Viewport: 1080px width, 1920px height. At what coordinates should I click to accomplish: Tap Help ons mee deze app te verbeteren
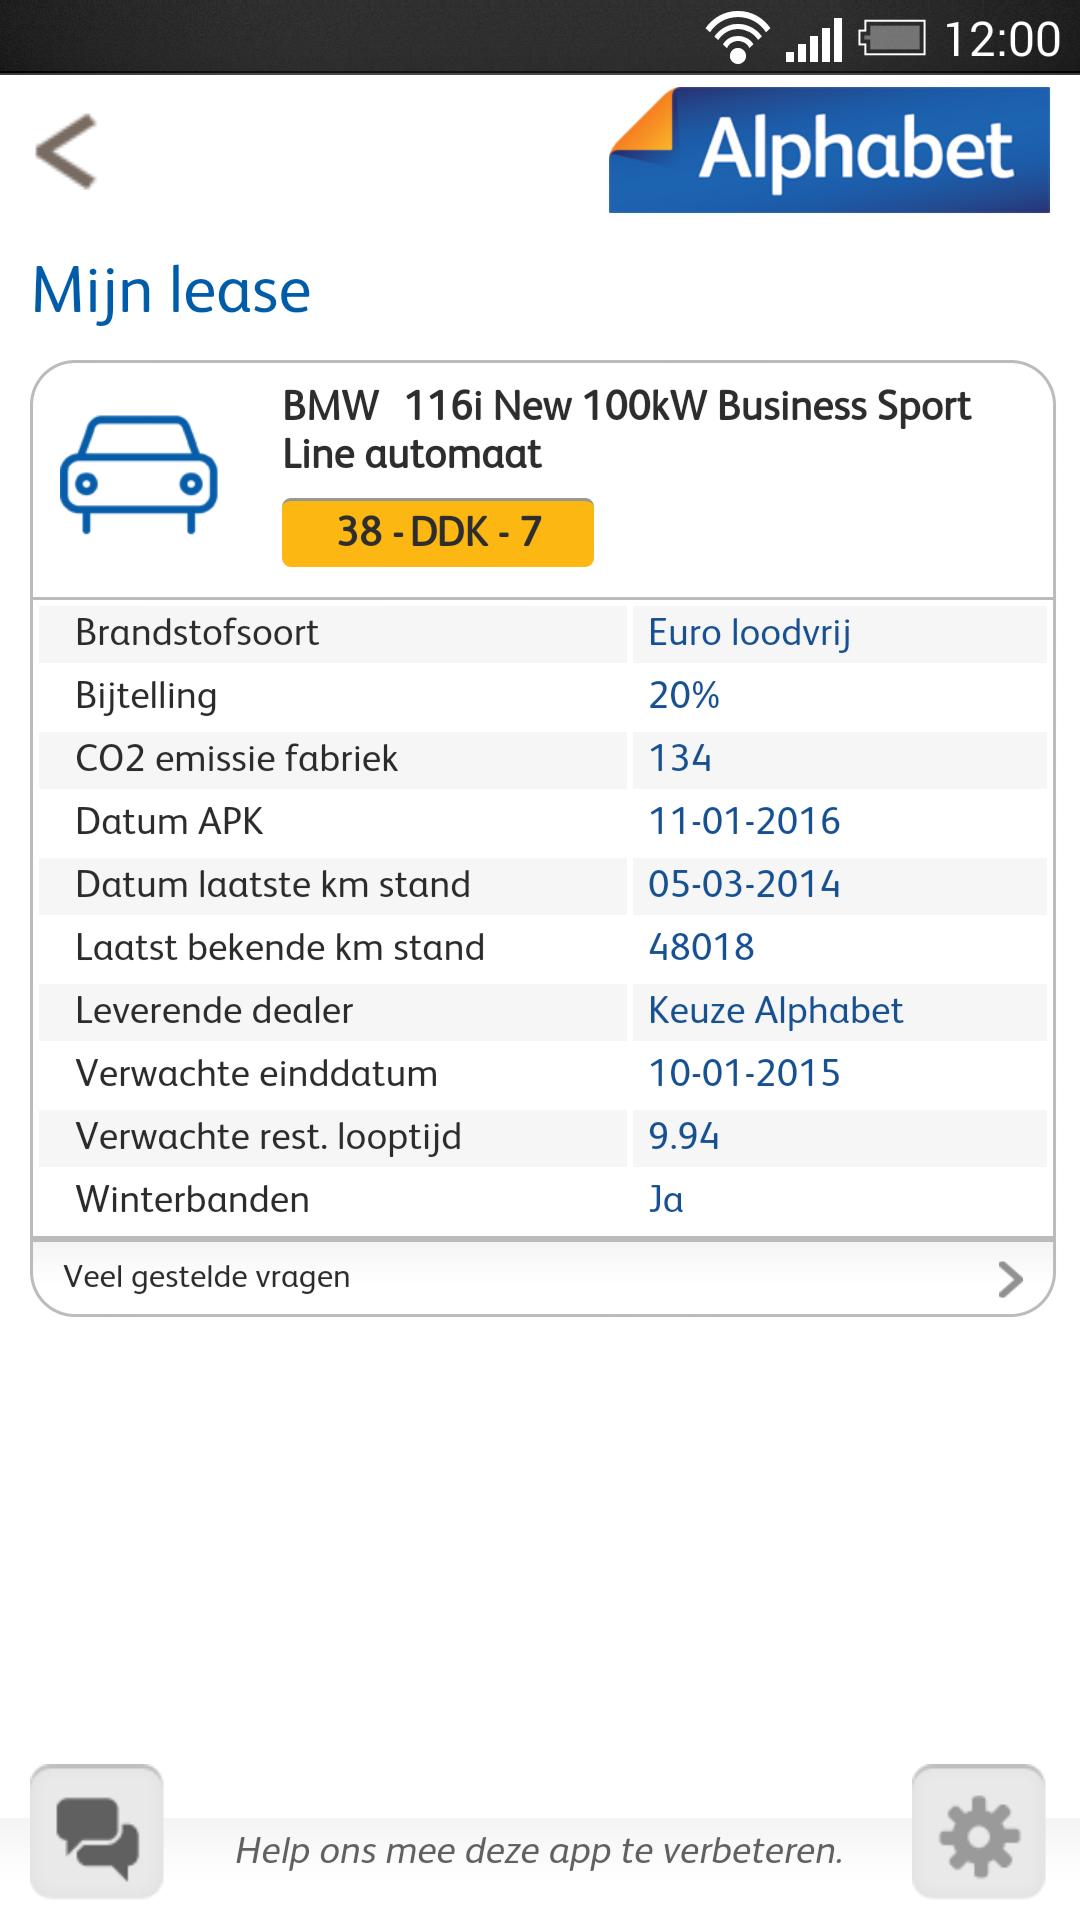539,1850
